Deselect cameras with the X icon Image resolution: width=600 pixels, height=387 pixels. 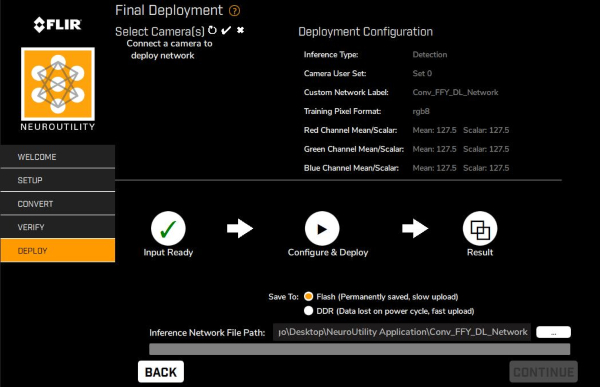(x=240, y=30)
